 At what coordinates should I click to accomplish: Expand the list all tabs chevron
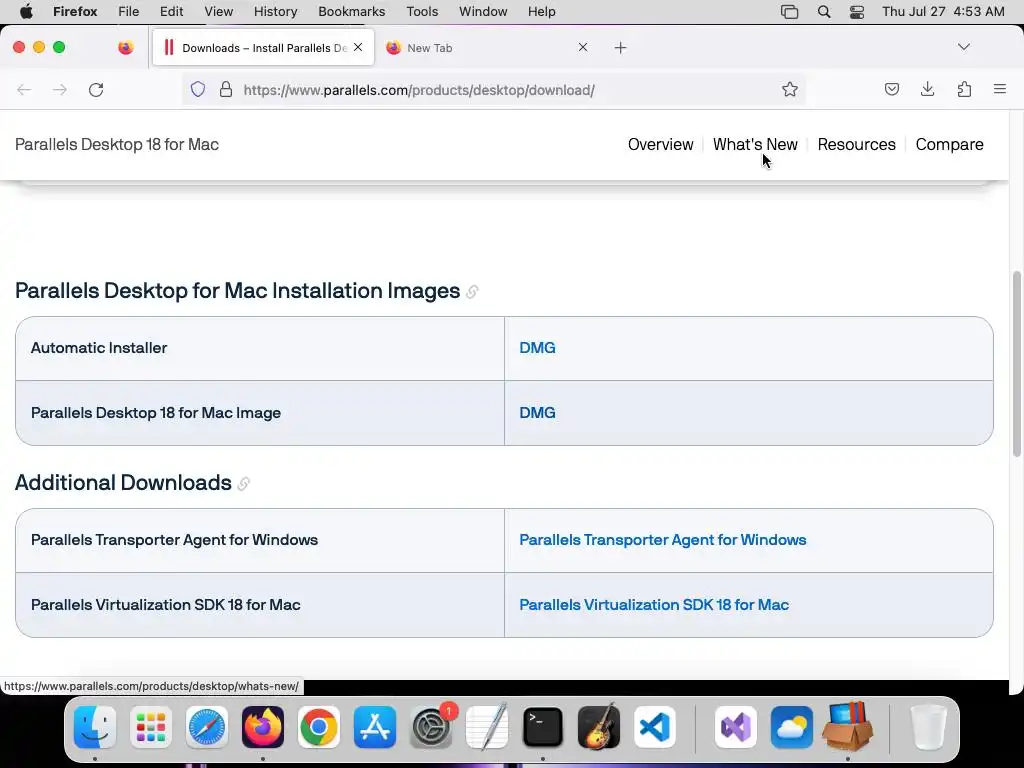click(x=964, y=47)
